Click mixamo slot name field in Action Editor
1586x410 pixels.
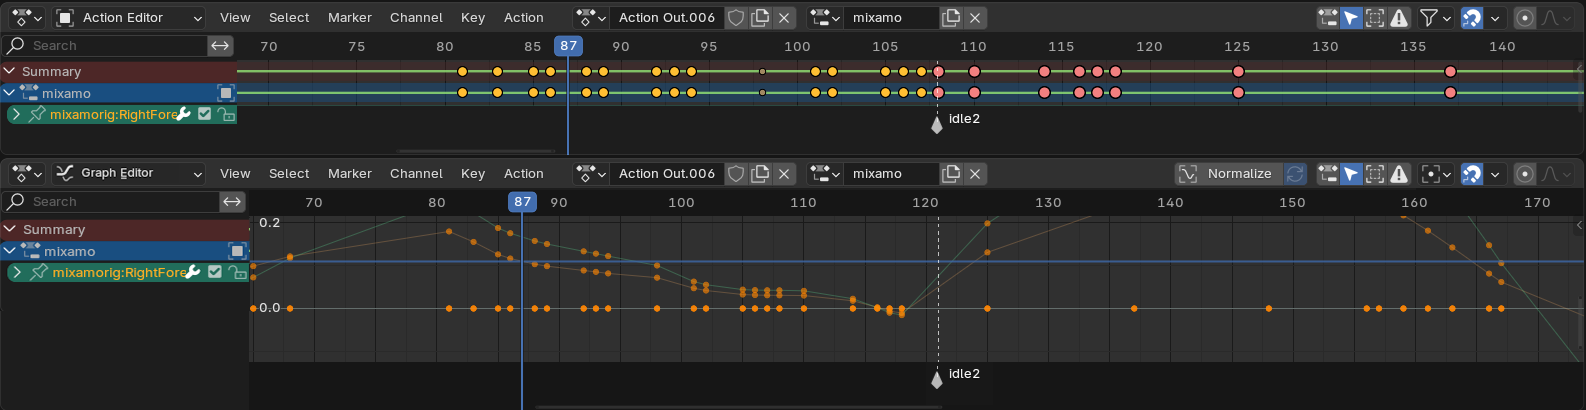pyautogui.click(x=891, y=17)
